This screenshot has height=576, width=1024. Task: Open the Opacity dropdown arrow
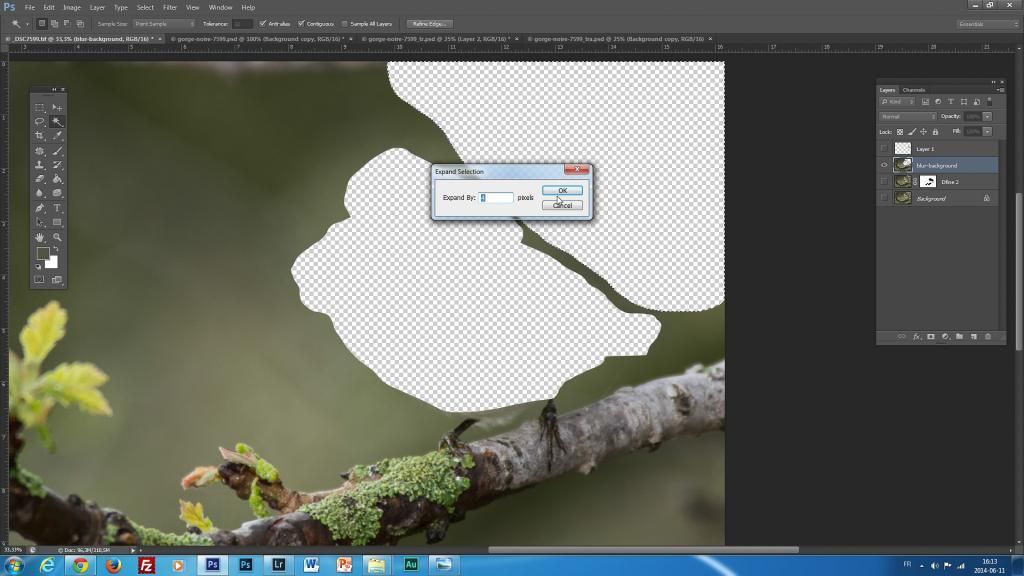pyautogui.click(x=985, y=116)
